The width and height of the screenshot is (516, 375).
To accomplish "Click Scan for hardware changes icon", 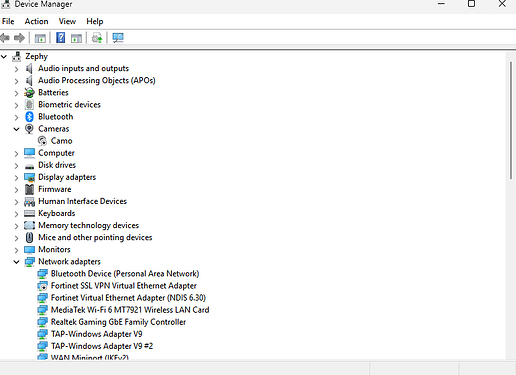I will click(118, 38).
